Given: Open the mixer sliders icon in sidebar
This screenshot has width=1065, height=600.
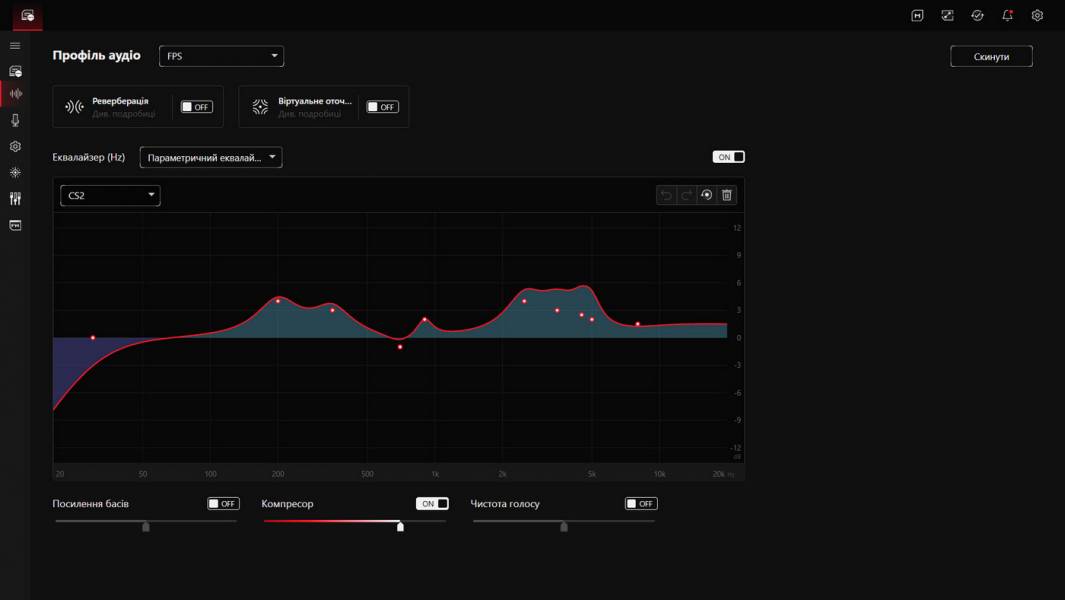Looking at the screenshot, I should (x=15, y=198).
